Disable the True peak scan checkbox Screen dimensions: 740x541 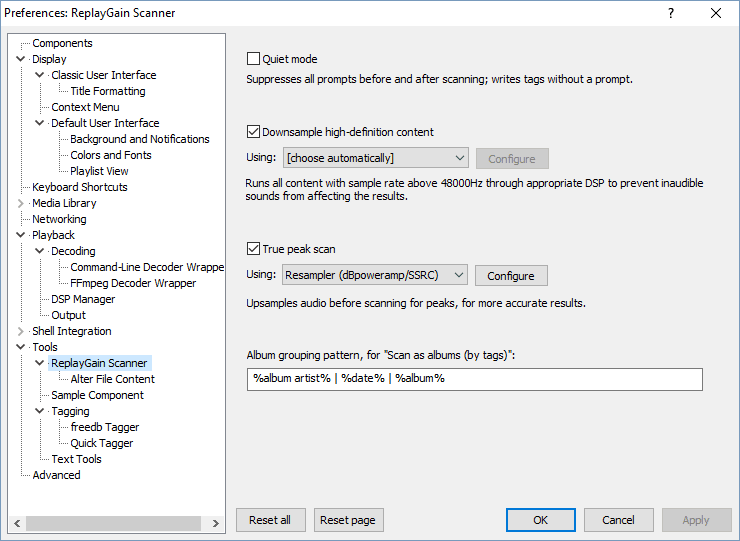tap(254, 249)
